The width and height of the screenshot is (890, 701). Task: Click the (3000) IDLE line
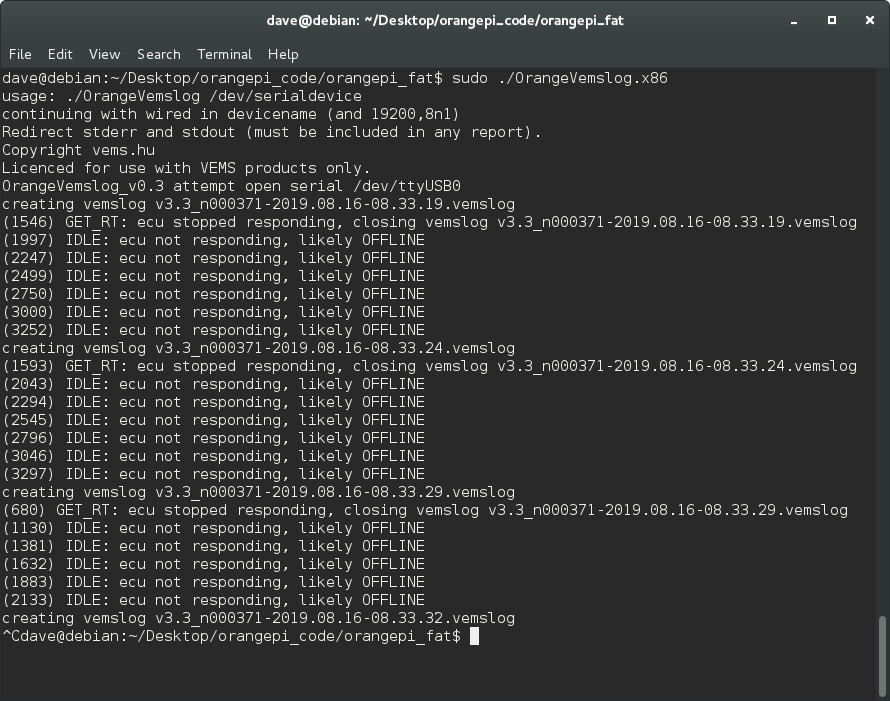click(x=213, y=312)
